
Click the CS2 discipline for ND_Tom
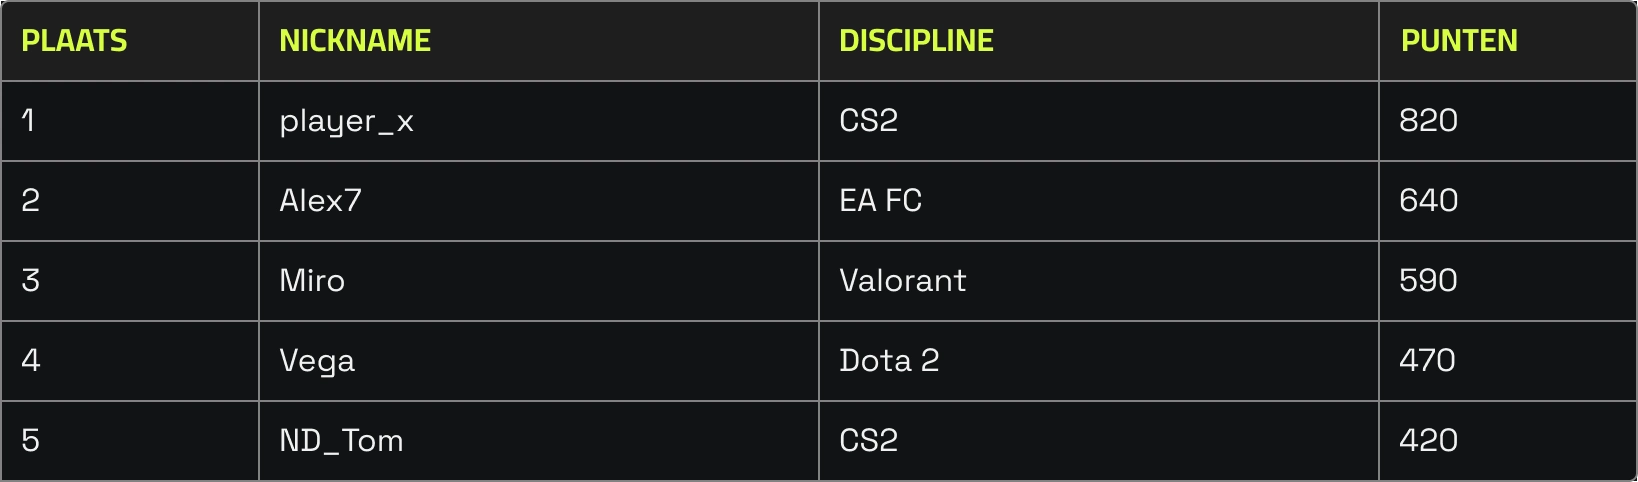(x=868, y=441)
